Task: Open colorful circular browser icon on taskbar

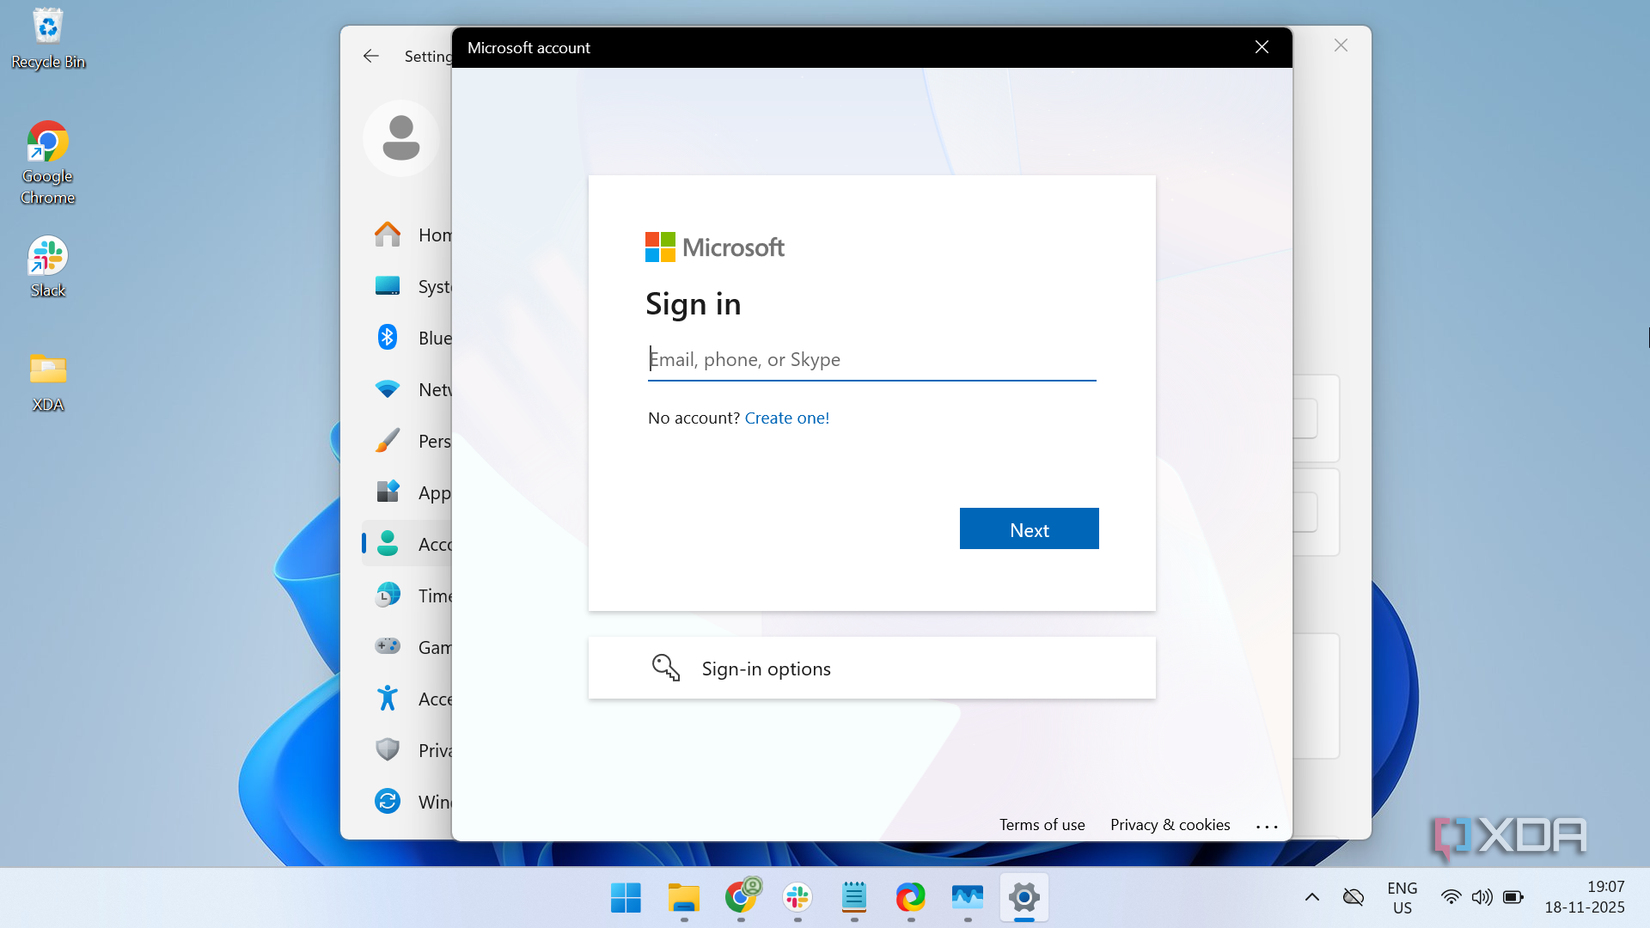Action: tap(910, 898)
